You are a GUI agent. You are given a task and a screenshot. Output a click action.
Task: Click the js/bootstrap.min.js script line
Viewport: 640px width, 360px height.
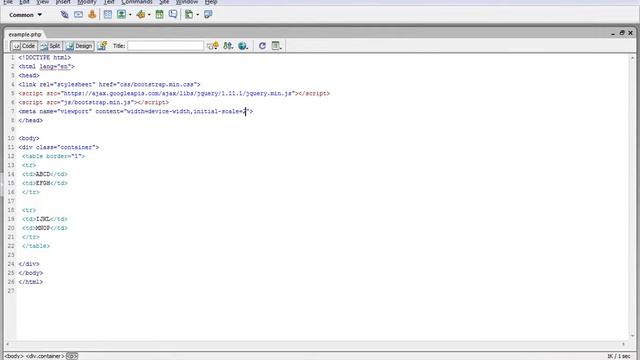tap(93, 102)
